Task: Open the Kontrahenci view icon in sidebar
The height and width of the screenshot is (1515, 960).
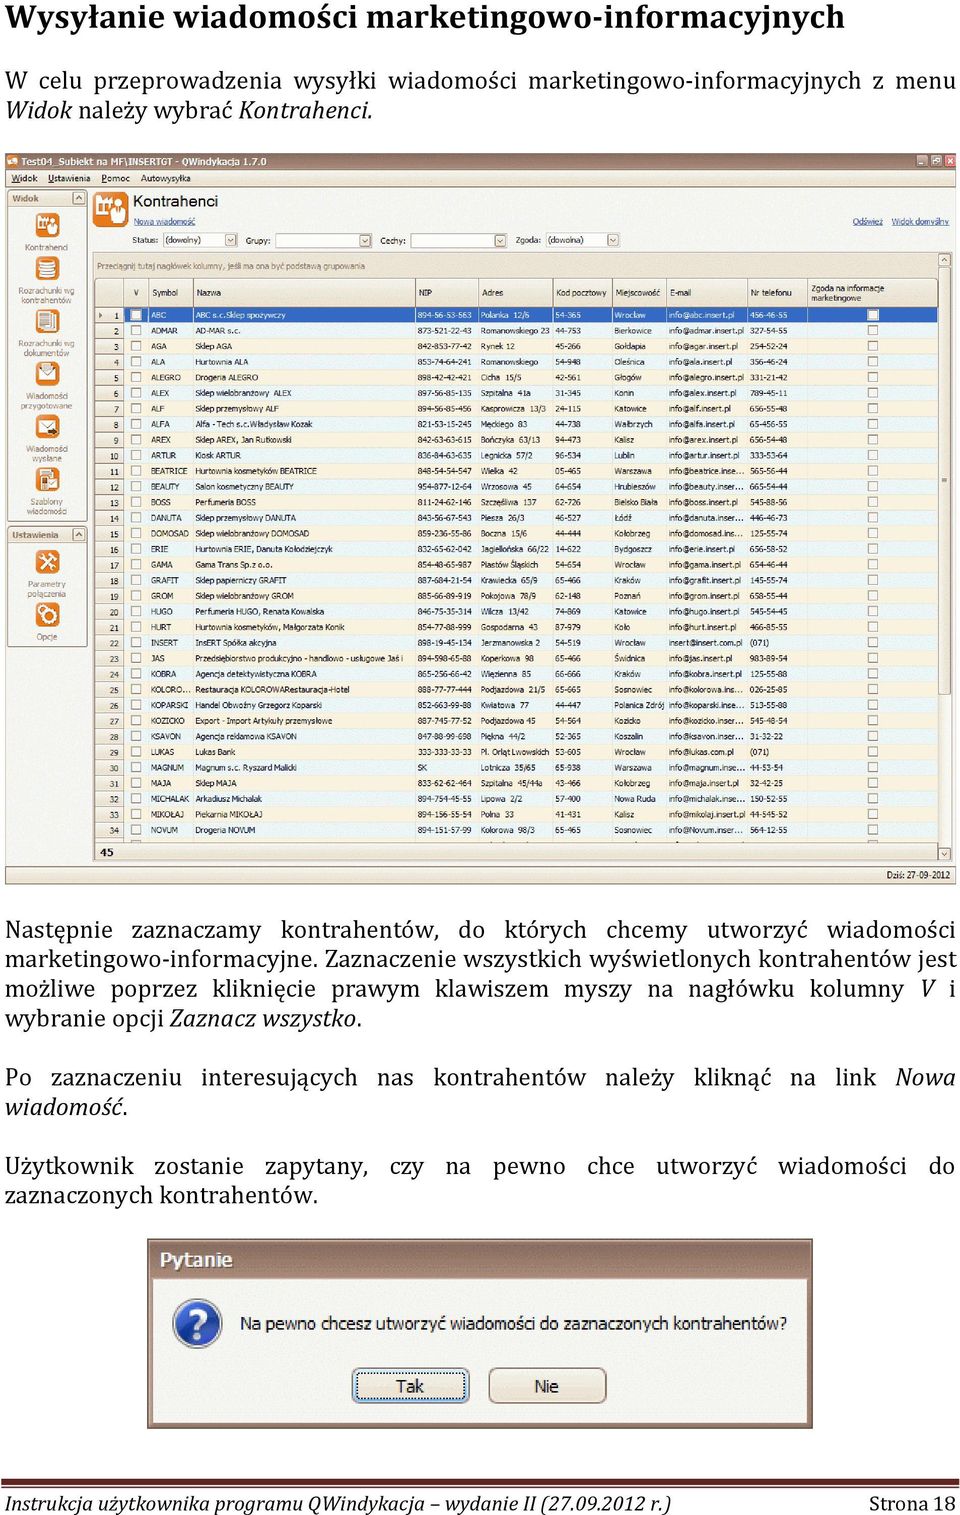Action: (x=47, y=225)
